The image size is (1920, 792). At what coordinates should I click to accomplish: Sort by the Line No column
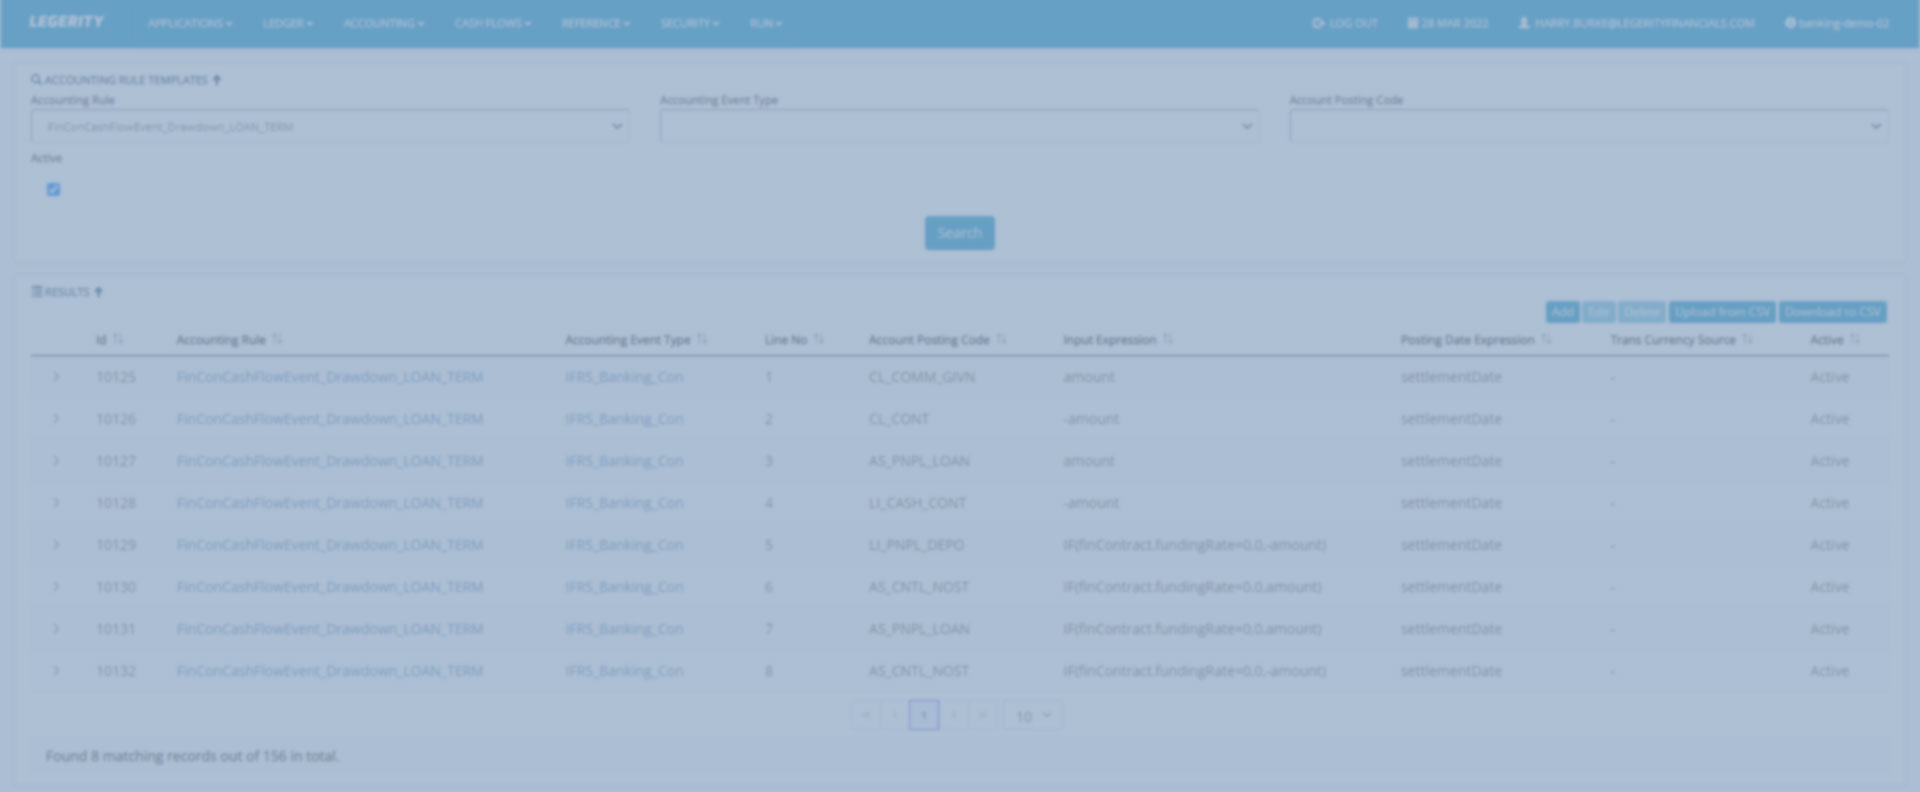(x=794, y=340)
